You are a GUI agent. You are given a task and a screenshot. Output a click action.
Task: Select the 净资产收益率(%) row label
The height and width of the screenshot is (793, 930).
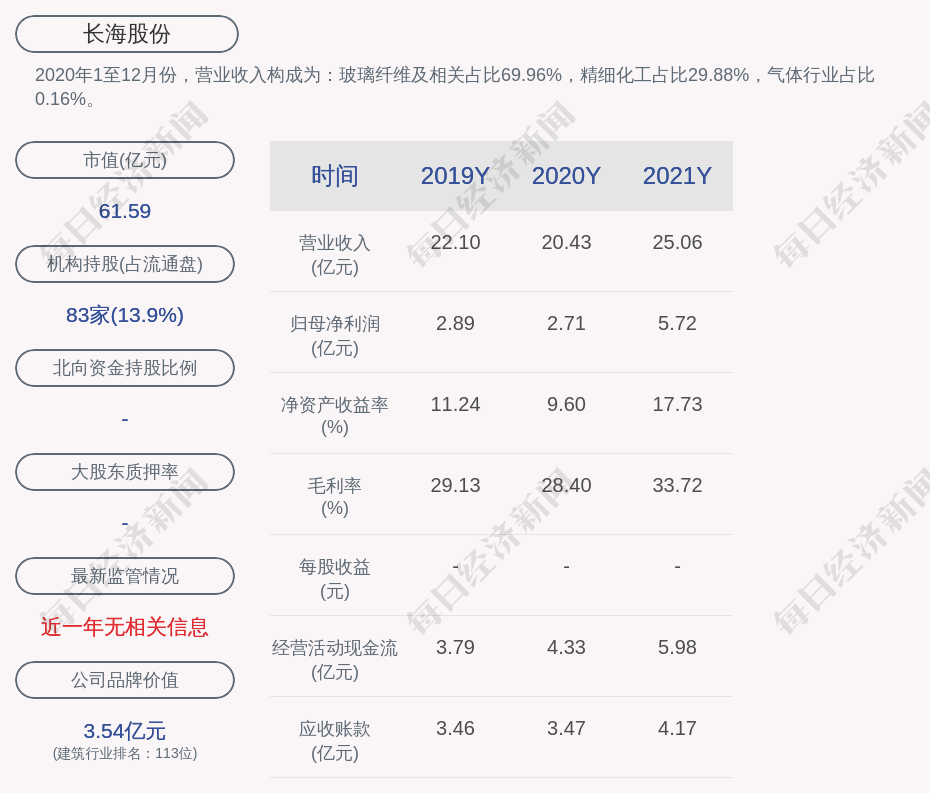335,416
